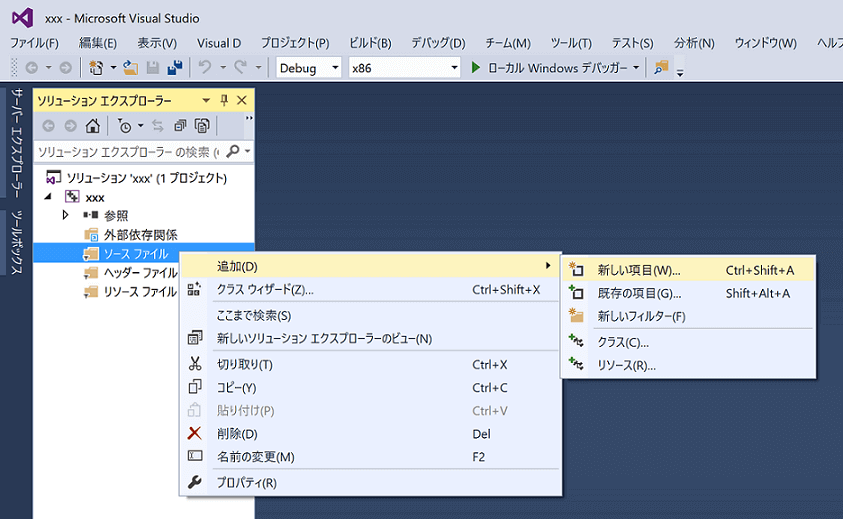
Task: Click the red X Delete icon
Action: (x=195, y=433)
